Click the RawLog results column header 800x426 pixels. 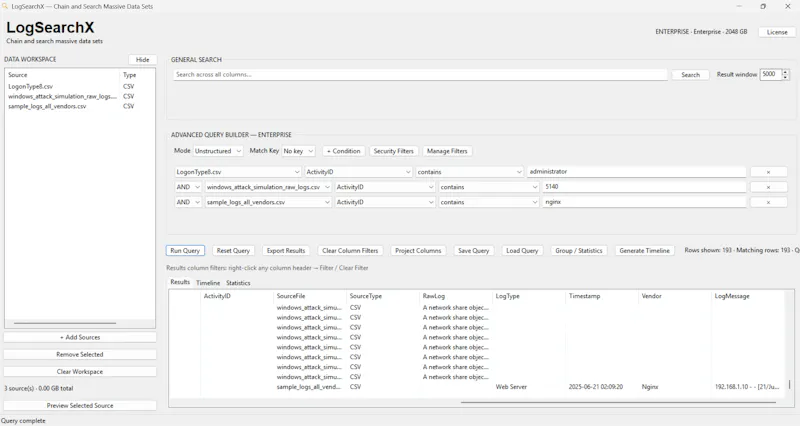coord(456,296)
